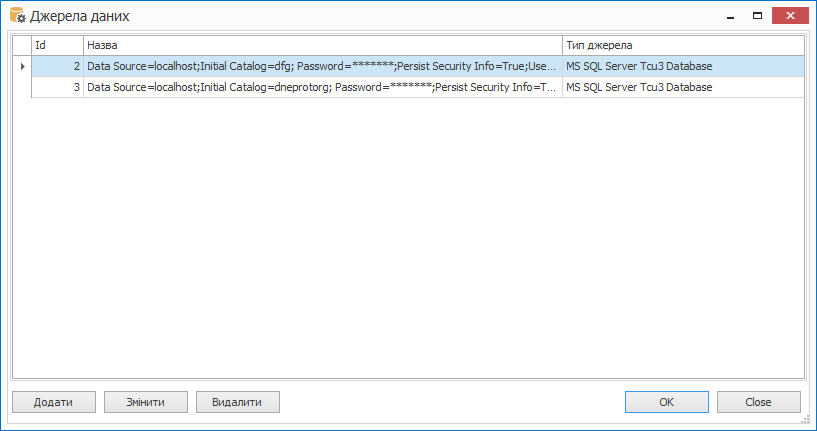This screenshot has height=431, width=817.
Task: Click the Id cell with value 2
Action: click(x=57, y=67)
